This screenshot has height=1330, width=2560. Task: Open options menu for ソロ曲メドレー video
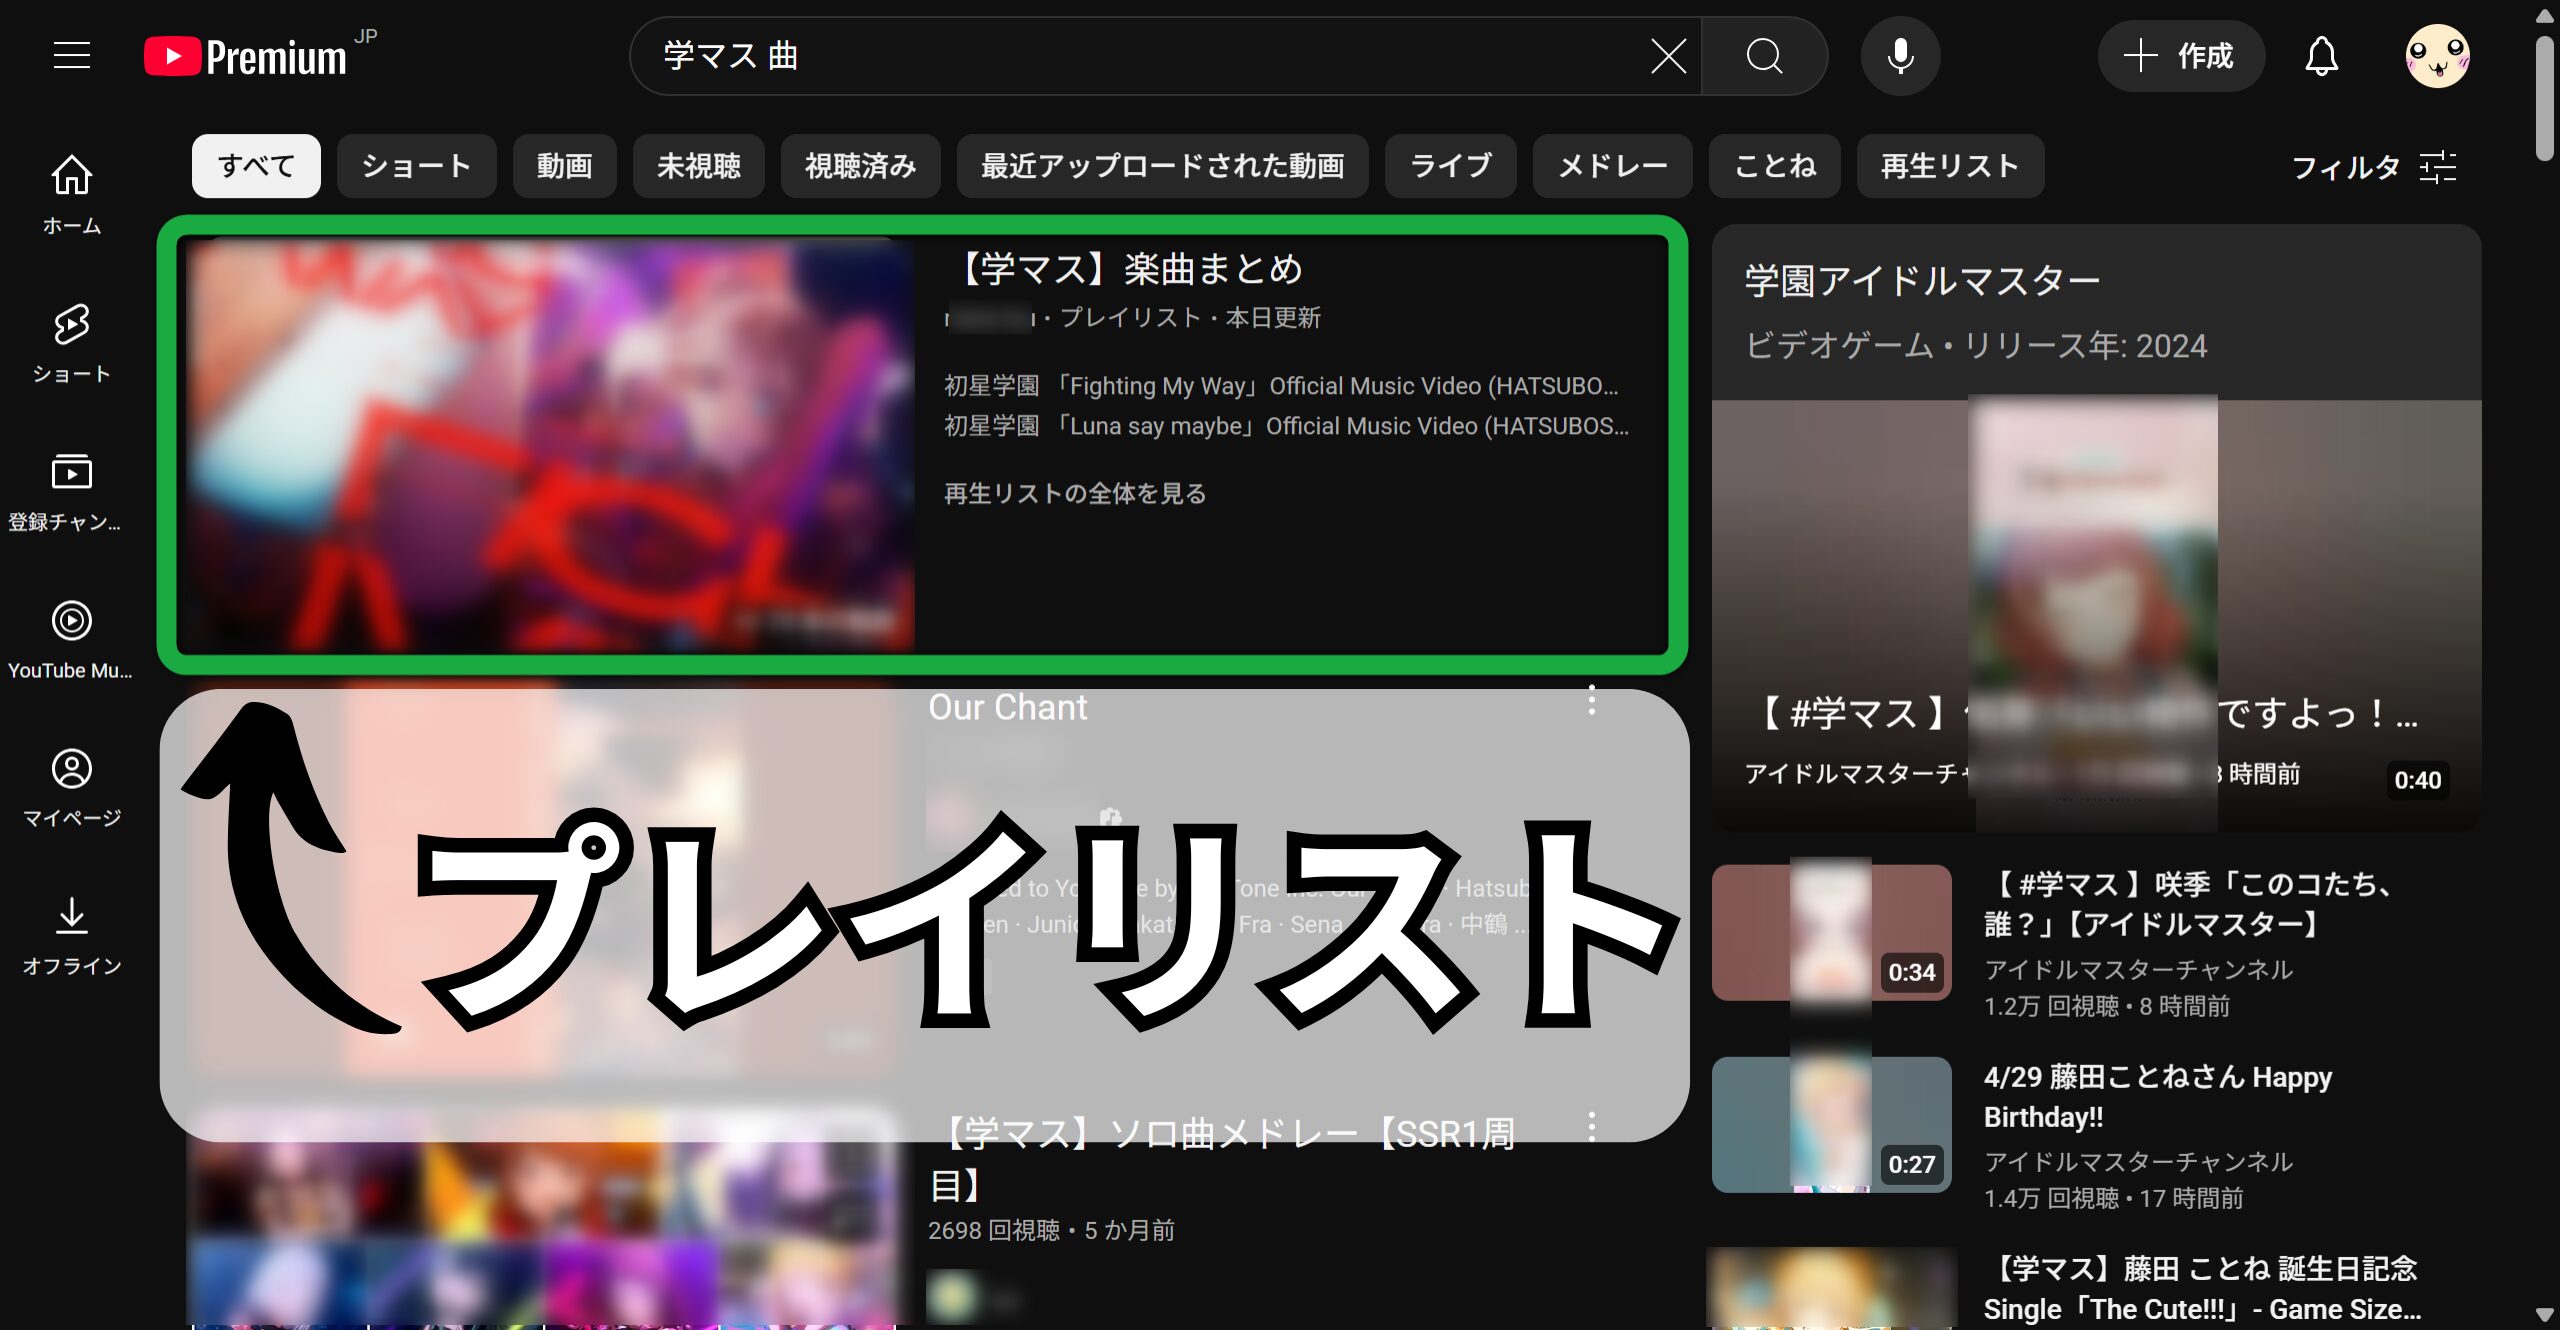pyautogui.click(x=1591, y=1127)
